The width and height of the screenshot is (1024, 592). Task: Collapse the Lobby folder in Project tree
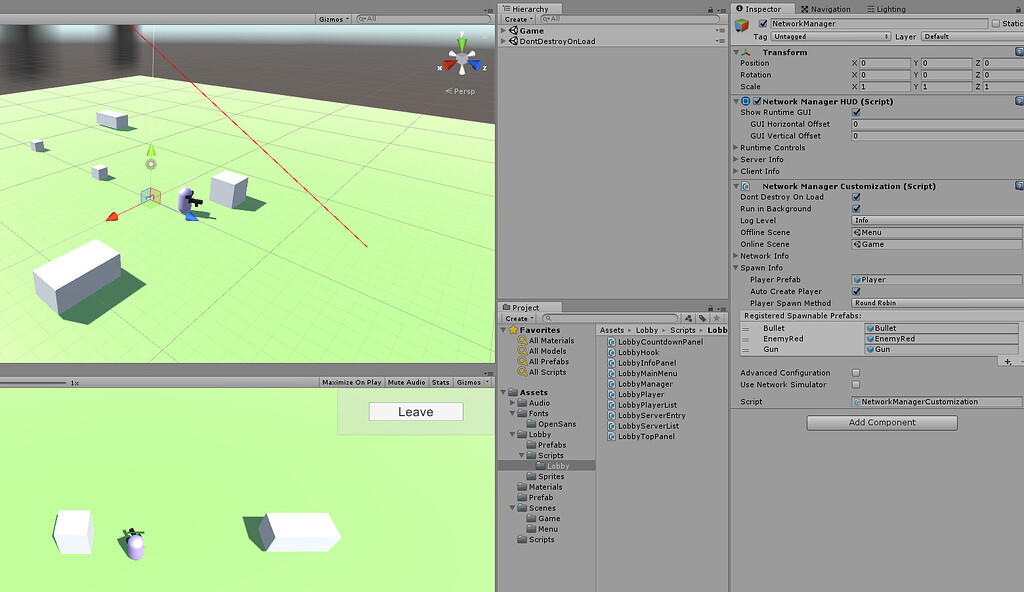(x=513, y=434)
